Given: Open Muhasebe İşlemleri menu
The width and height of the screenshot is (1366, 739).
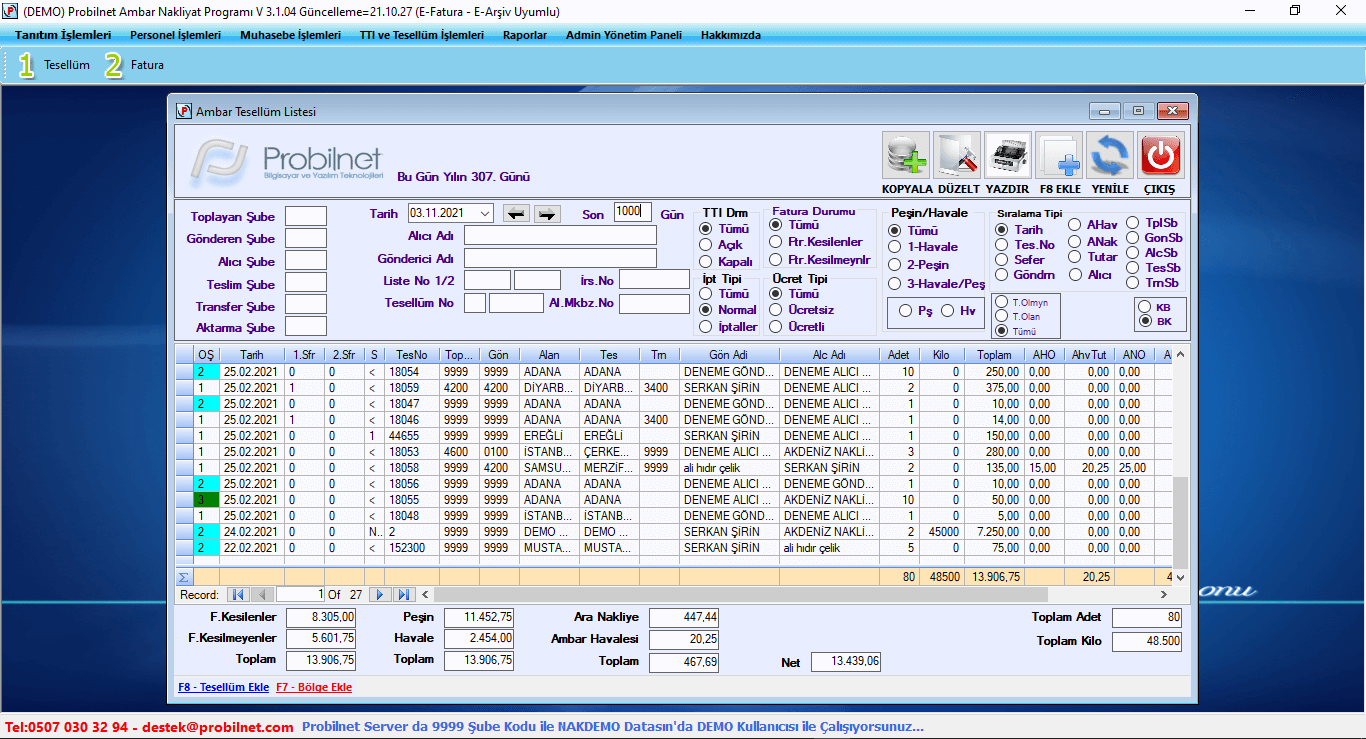Looking at the screenshot, I should coord(290,35).
